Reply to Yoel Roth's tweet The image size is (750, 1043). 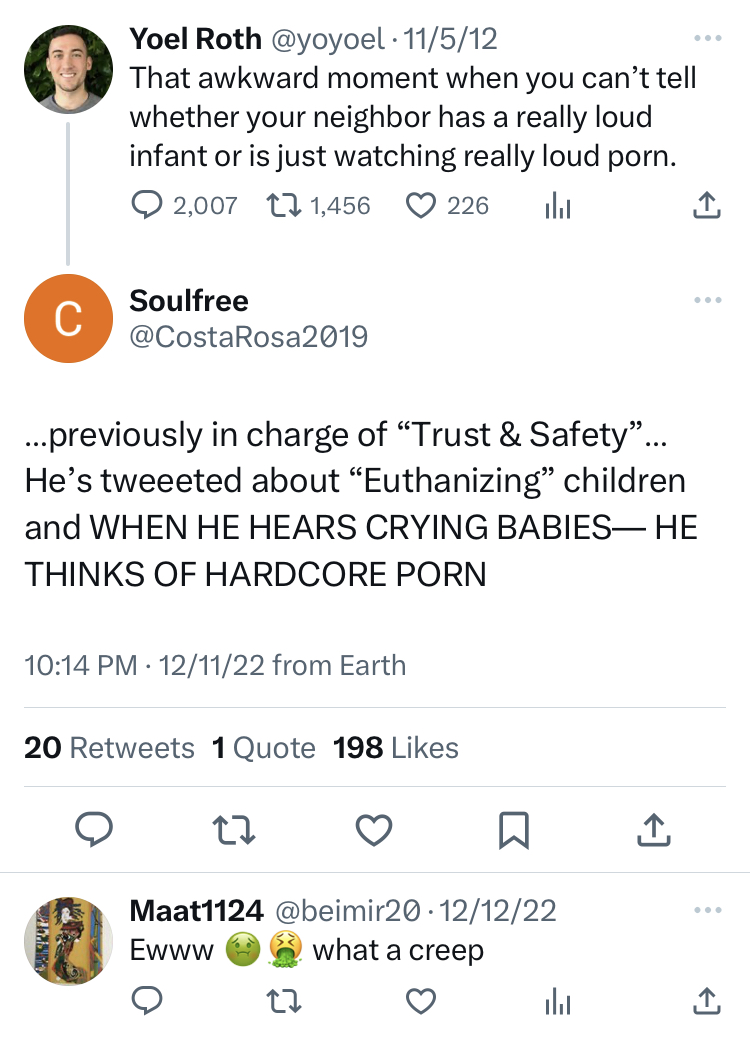(x=147, y=206)
